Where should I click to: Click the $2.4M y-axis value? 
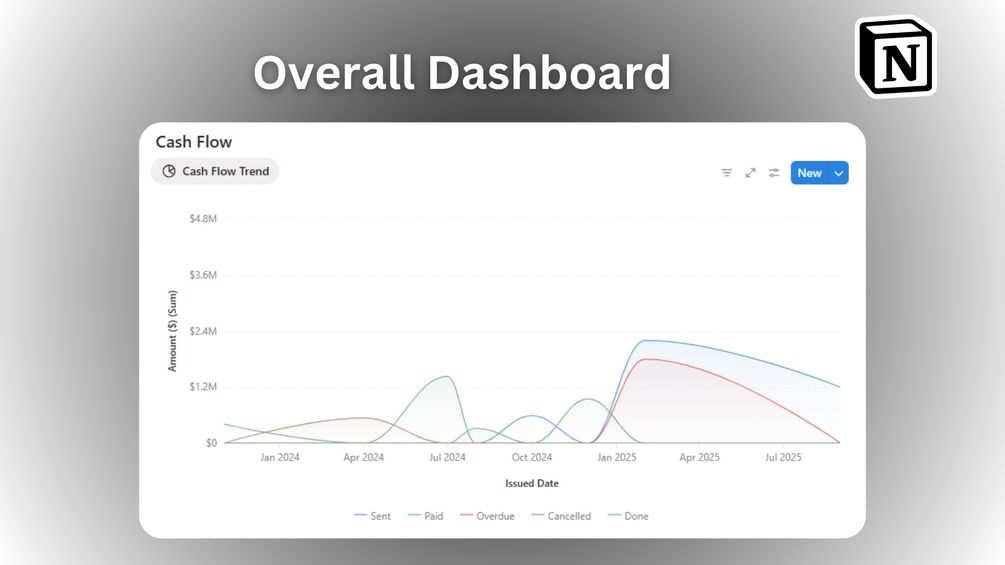(x=203, y=331)
